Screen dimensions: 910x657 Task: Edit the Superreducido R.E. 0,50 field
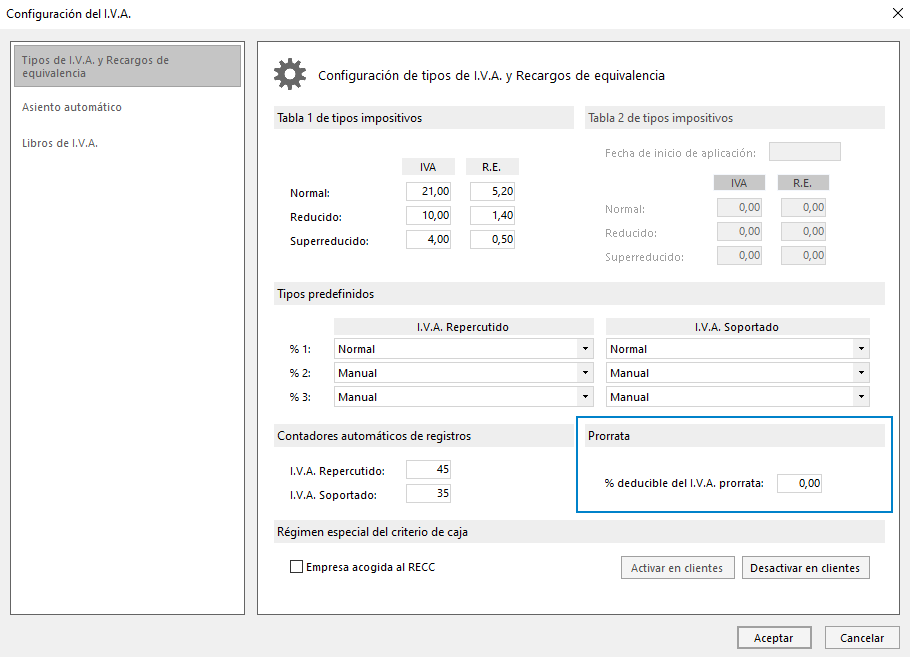tap(492, 239)
